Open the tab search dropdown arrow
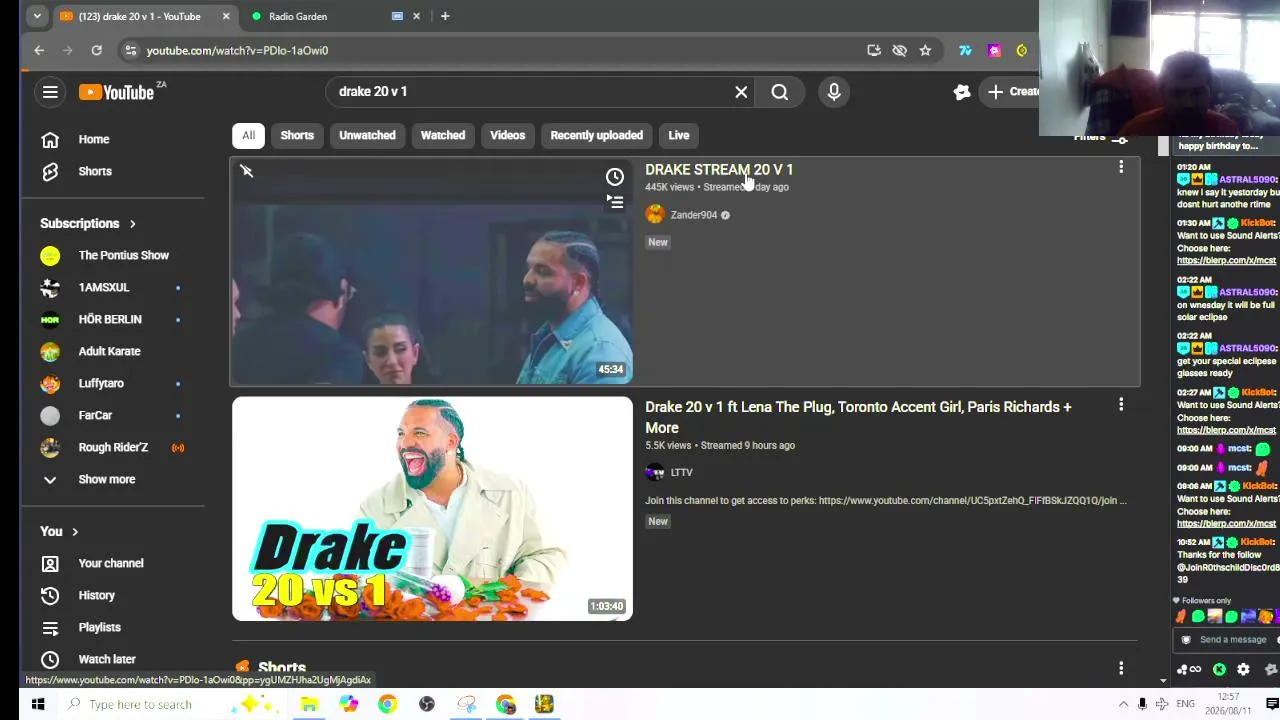 click(37, 16)
